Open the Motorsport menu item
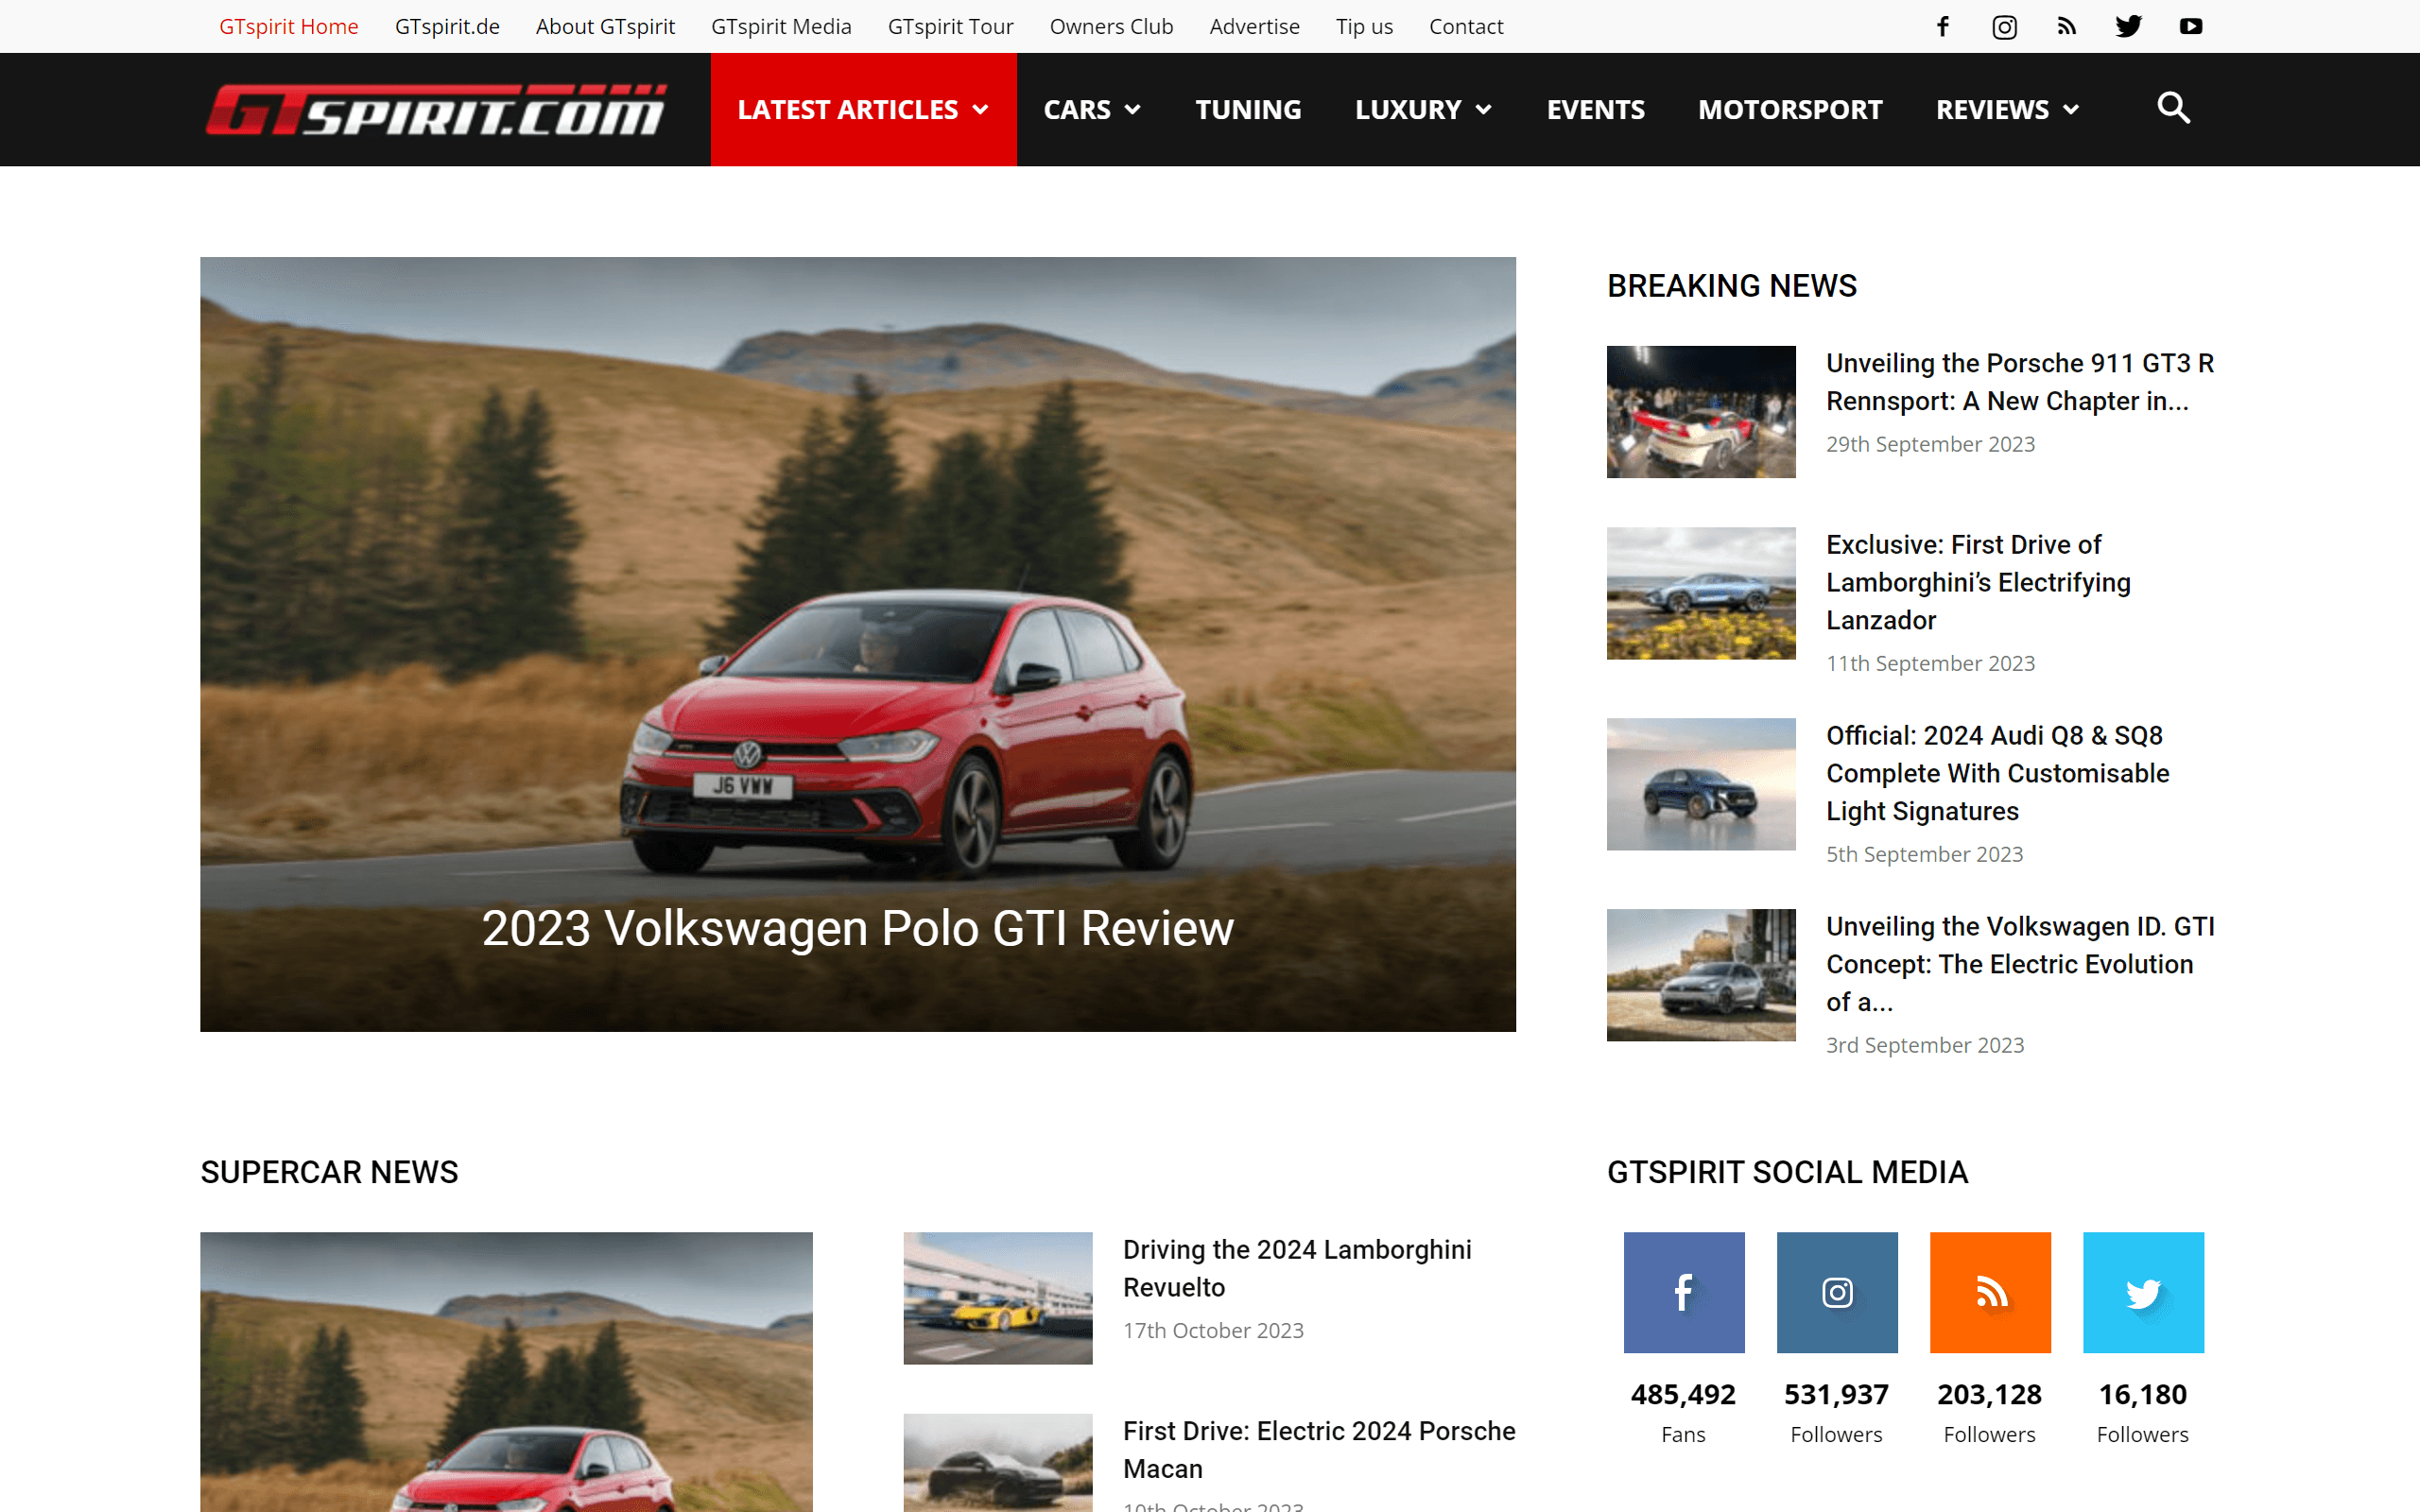The image size is (2420, 1512). coord(1790,109)
